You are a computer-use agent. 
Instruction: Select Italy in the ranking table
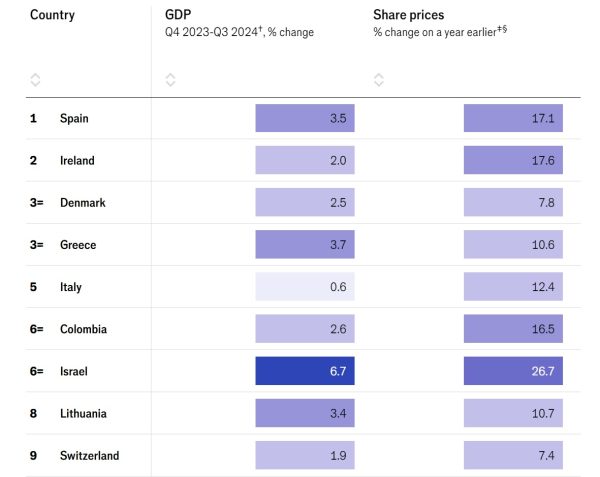[71, 287]
